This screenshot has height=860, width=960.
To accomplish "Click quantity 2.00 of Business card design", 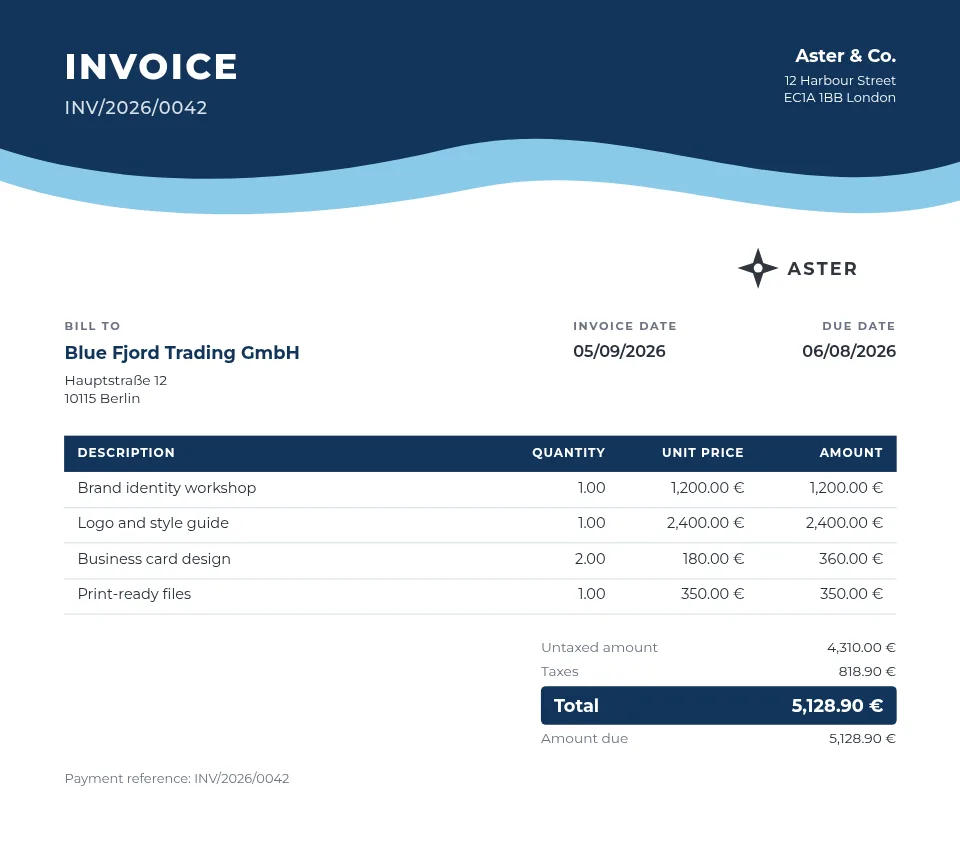I will [x=590, y=559].
